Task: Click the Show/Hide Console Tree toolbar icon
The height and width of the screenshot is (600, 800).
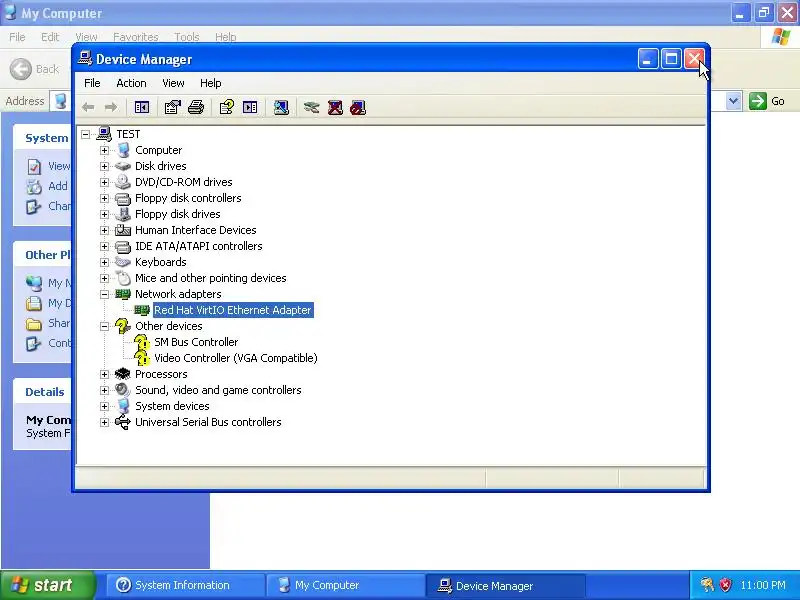Action: [142, 108]
